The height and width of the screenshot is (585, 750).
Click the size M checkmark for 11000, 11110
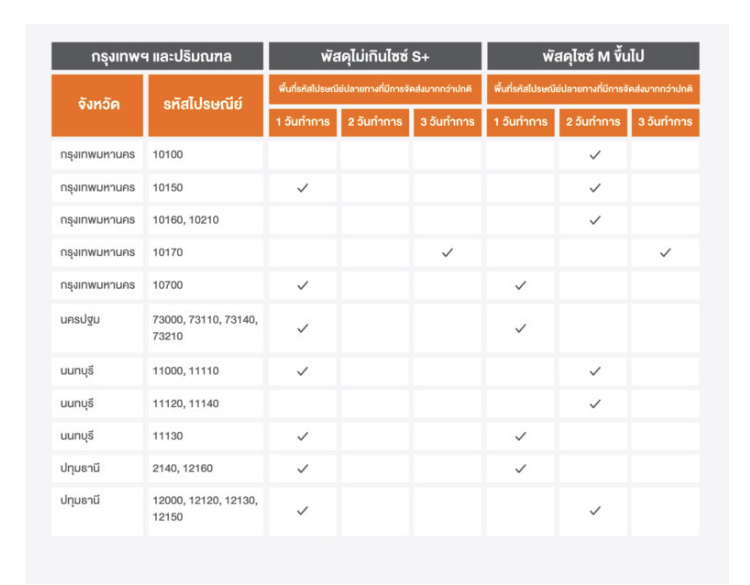[594, 371]
